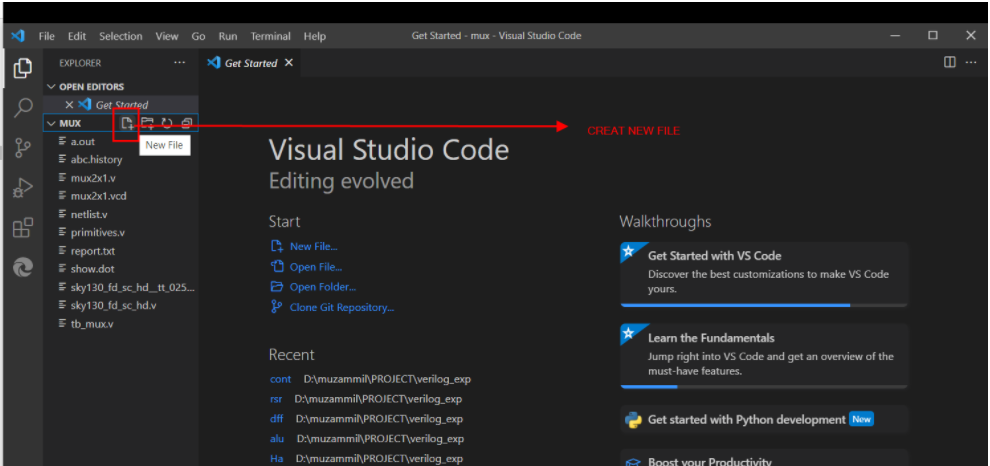Open recent folder cont
Image resolution: width=990 pixels, height=466 pixels.
[280, 379]
